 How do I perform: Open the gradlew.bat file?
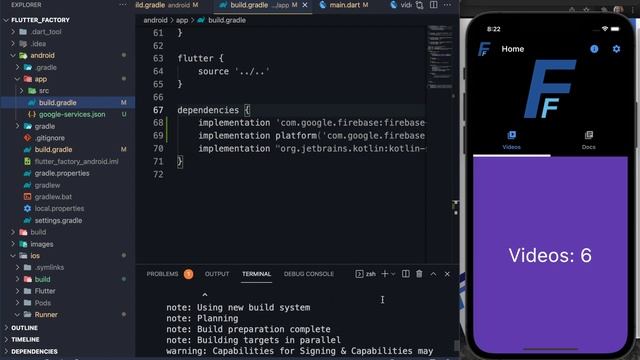(x=53, y=197)
